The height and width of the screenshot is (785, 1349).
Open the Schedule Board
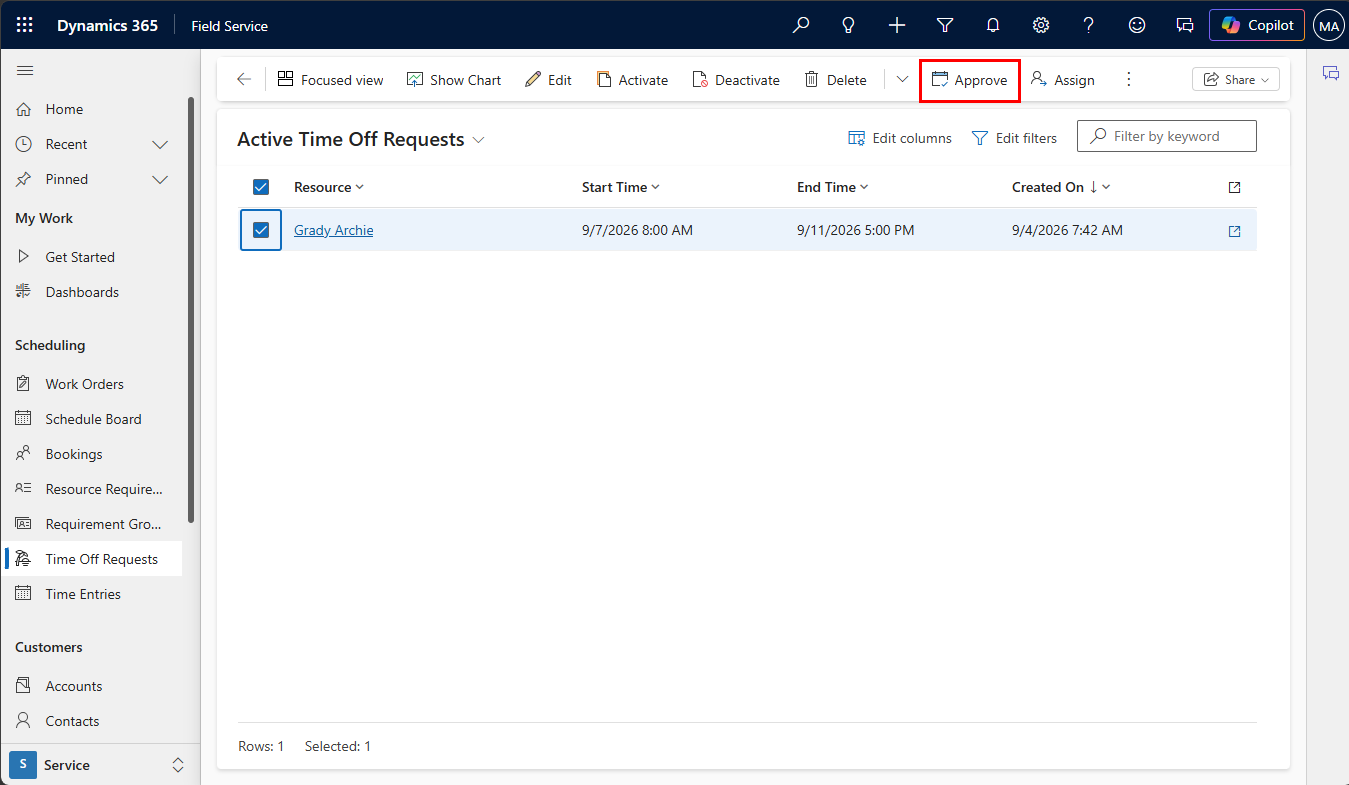[x=92, y=419]
